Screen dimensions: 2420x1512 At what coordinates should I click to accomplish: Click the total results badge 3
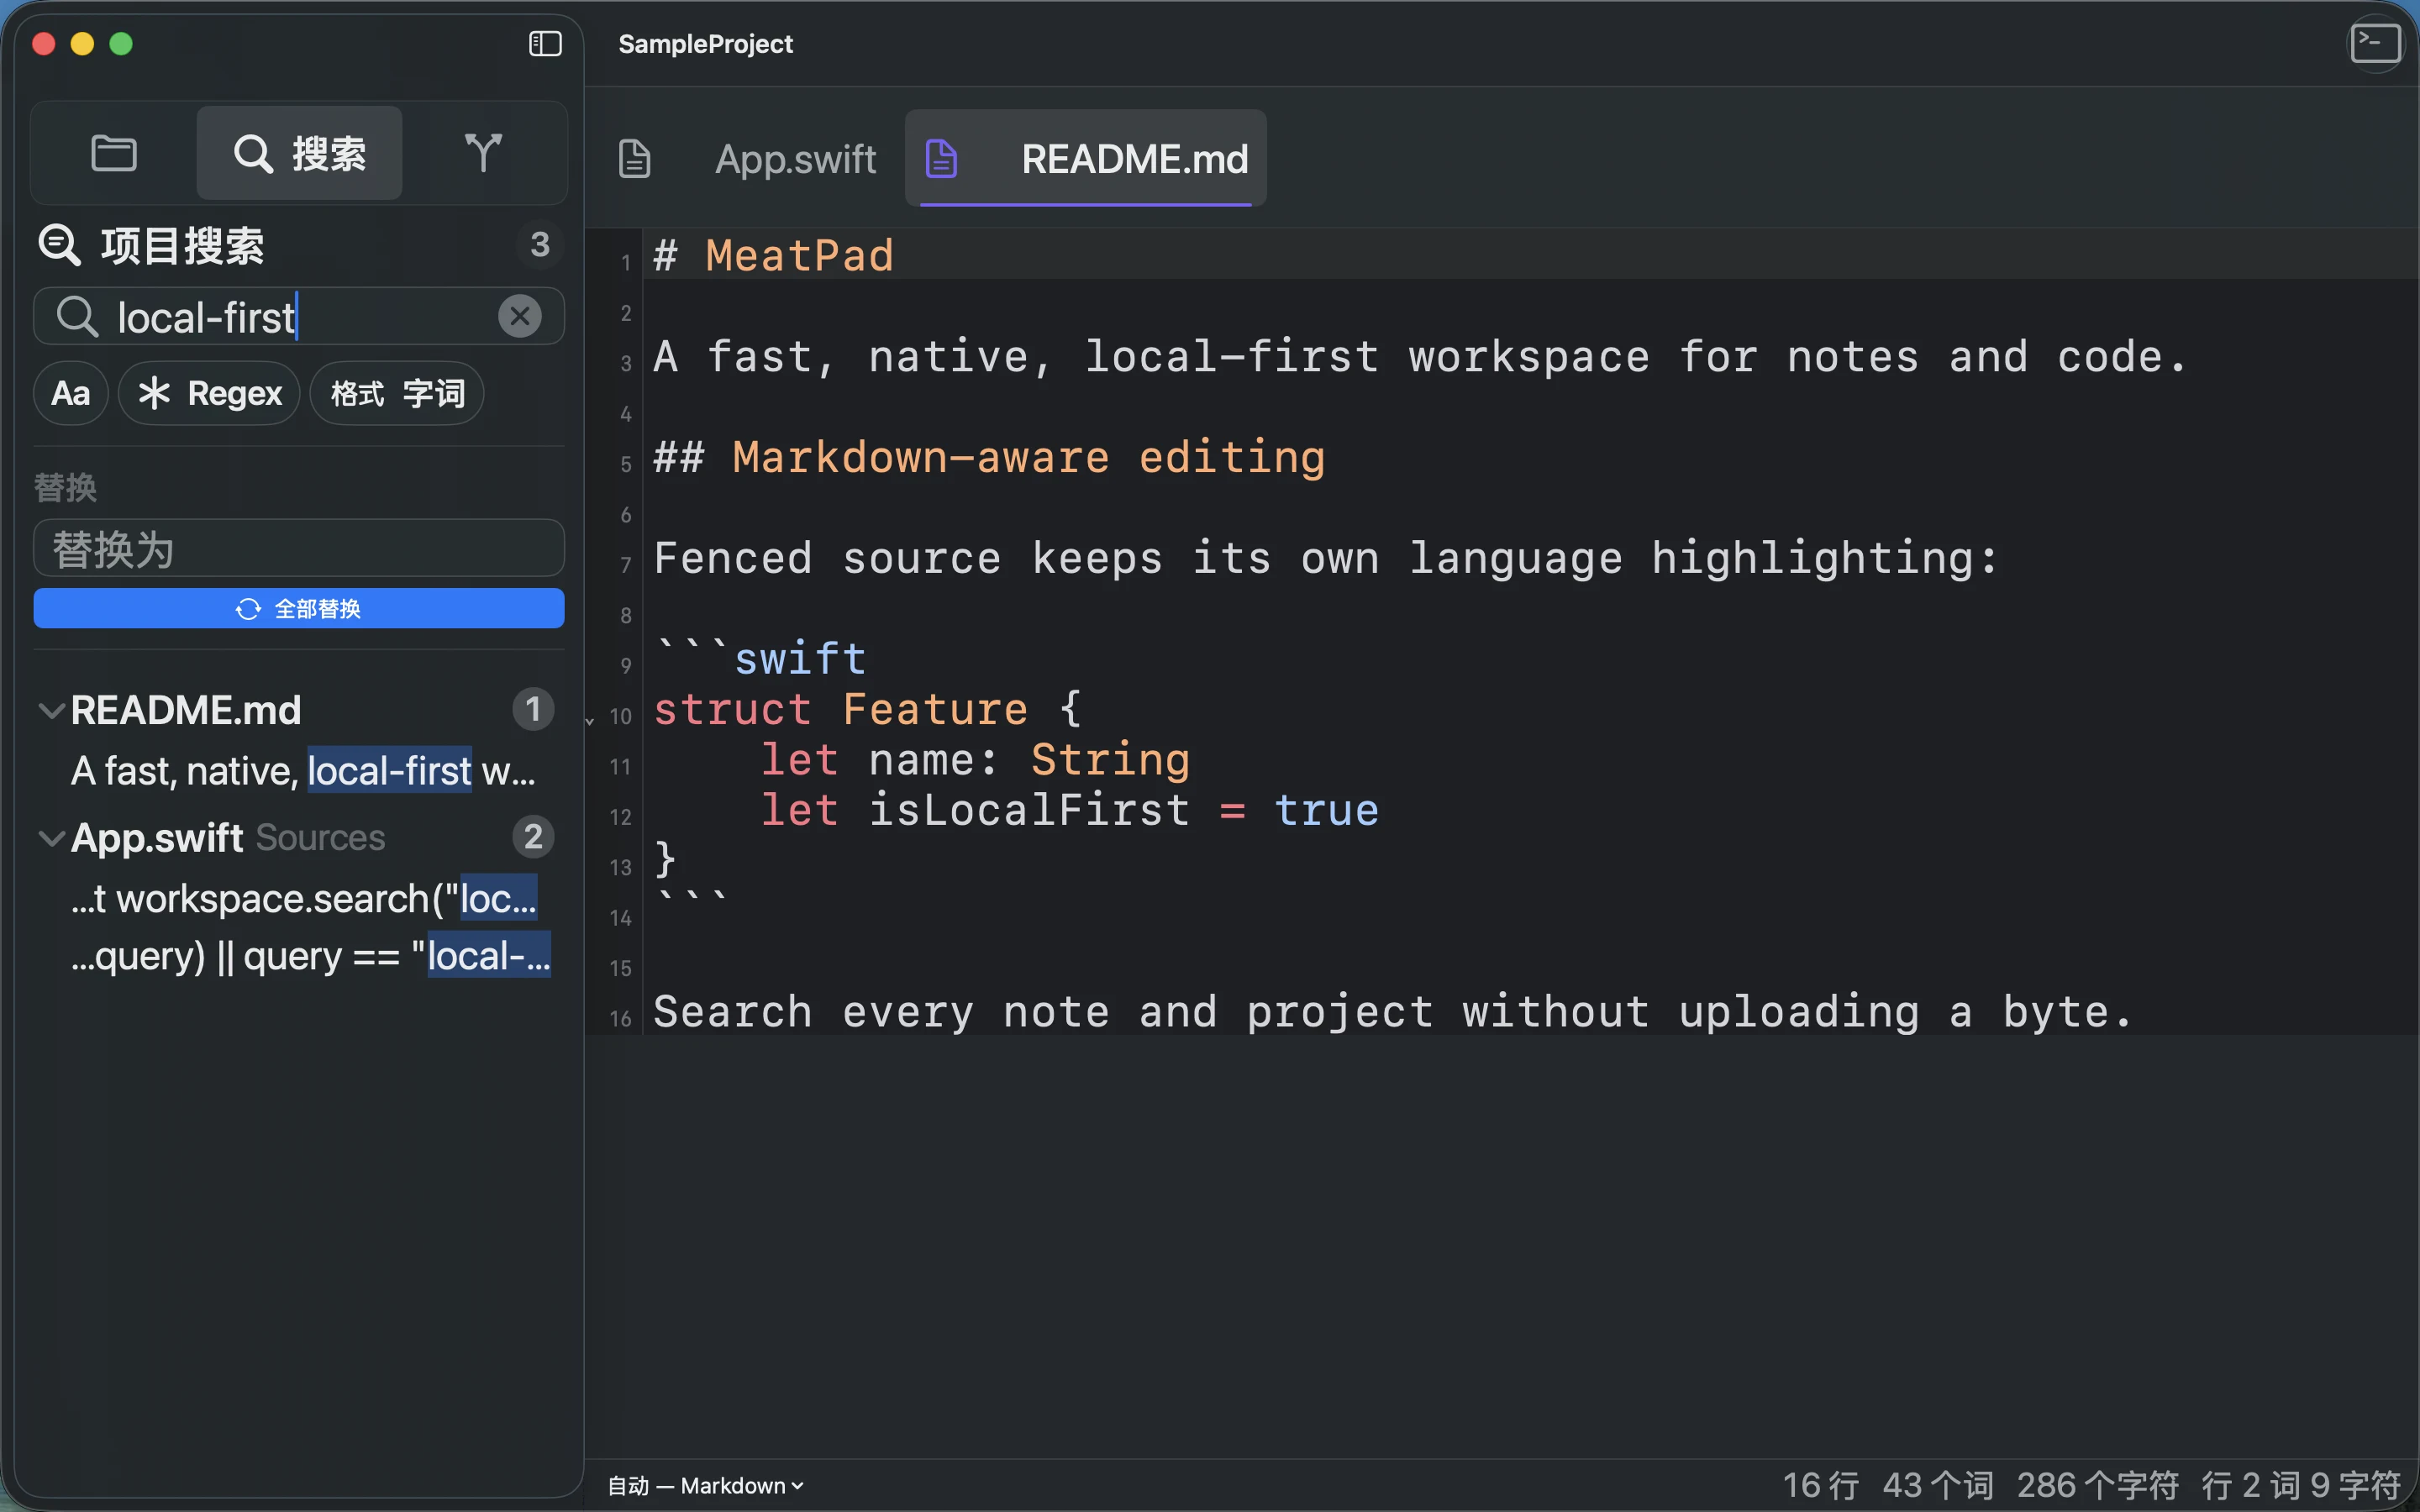click(x=540, y=245)
